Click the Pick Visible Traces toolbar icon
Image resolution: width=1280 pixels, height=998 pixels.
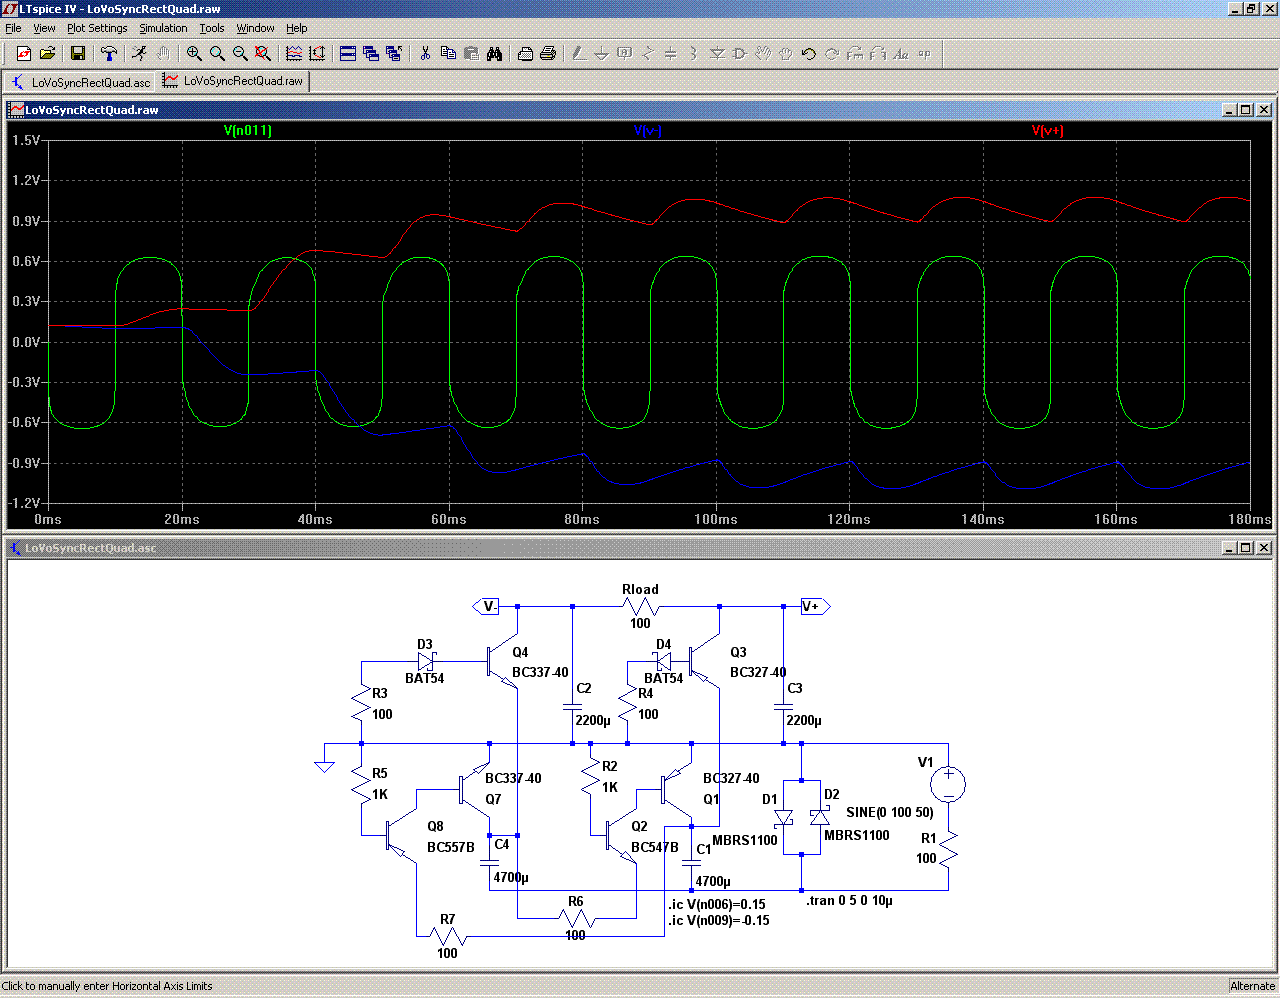click(x=294, y=53)
